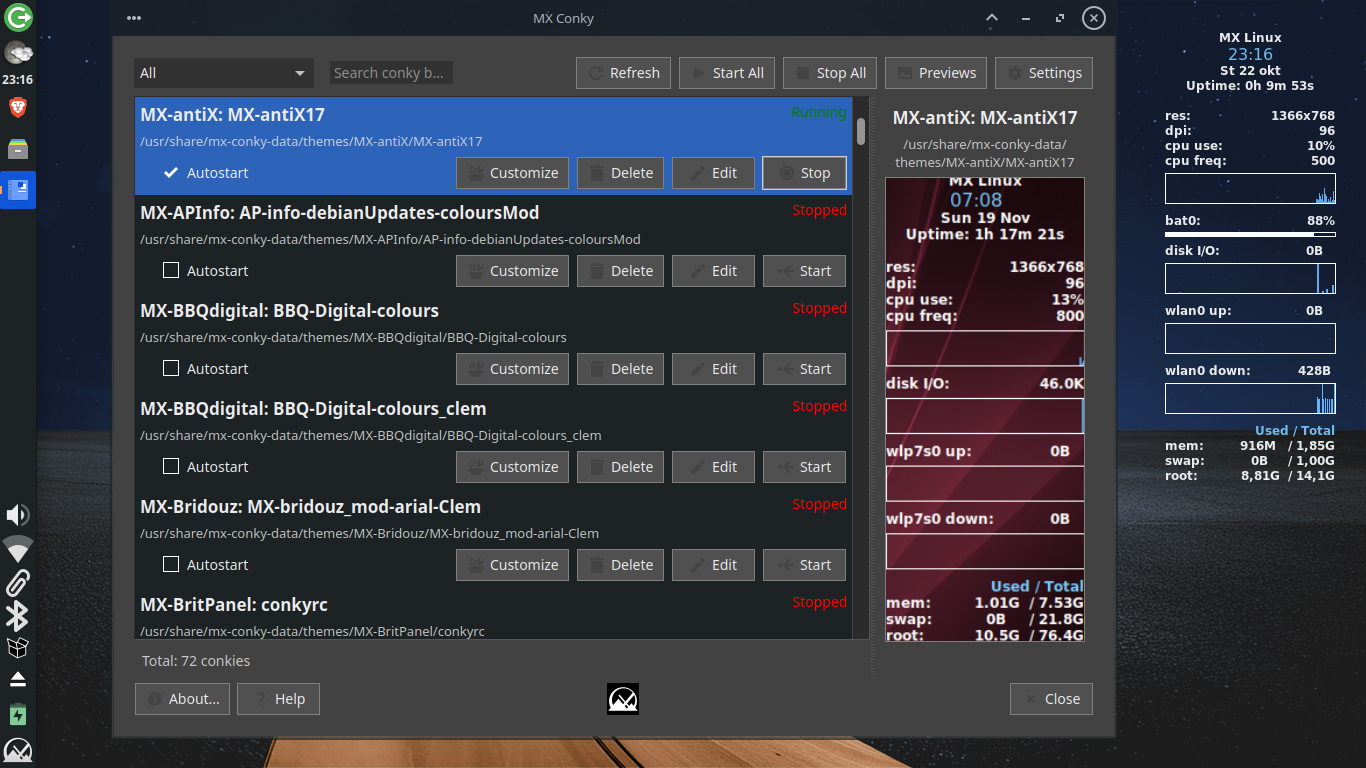
Task: Open the volume control in the system tray
Action: point(18,515)
